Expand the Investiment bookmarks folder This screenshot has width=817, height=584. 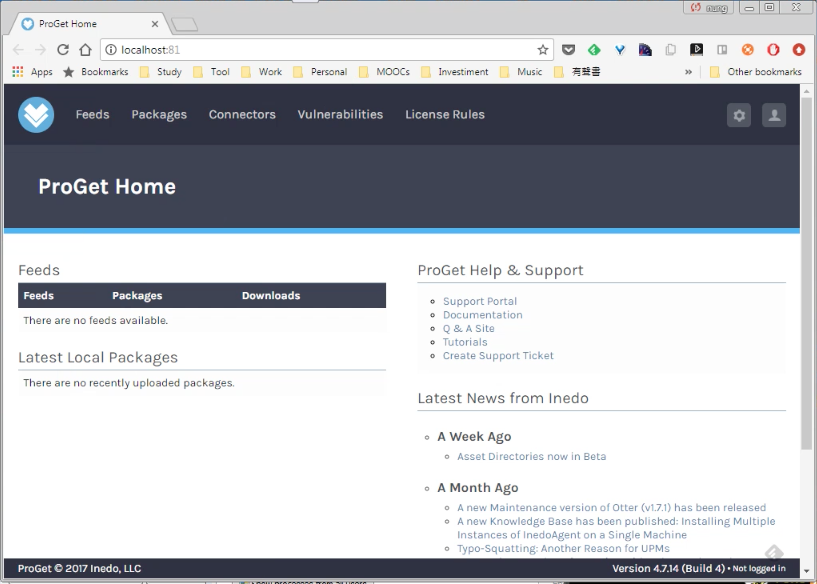pyautogui.click(x=455, y=72)
